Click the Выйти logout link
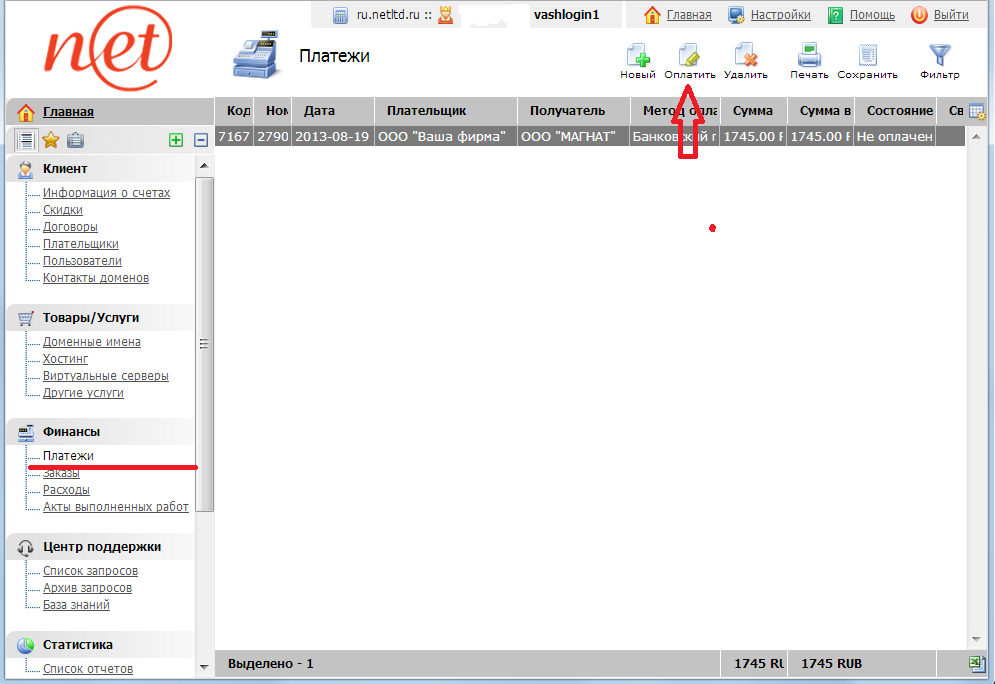This screenshot has height=684, width=995. coord(950,15)
